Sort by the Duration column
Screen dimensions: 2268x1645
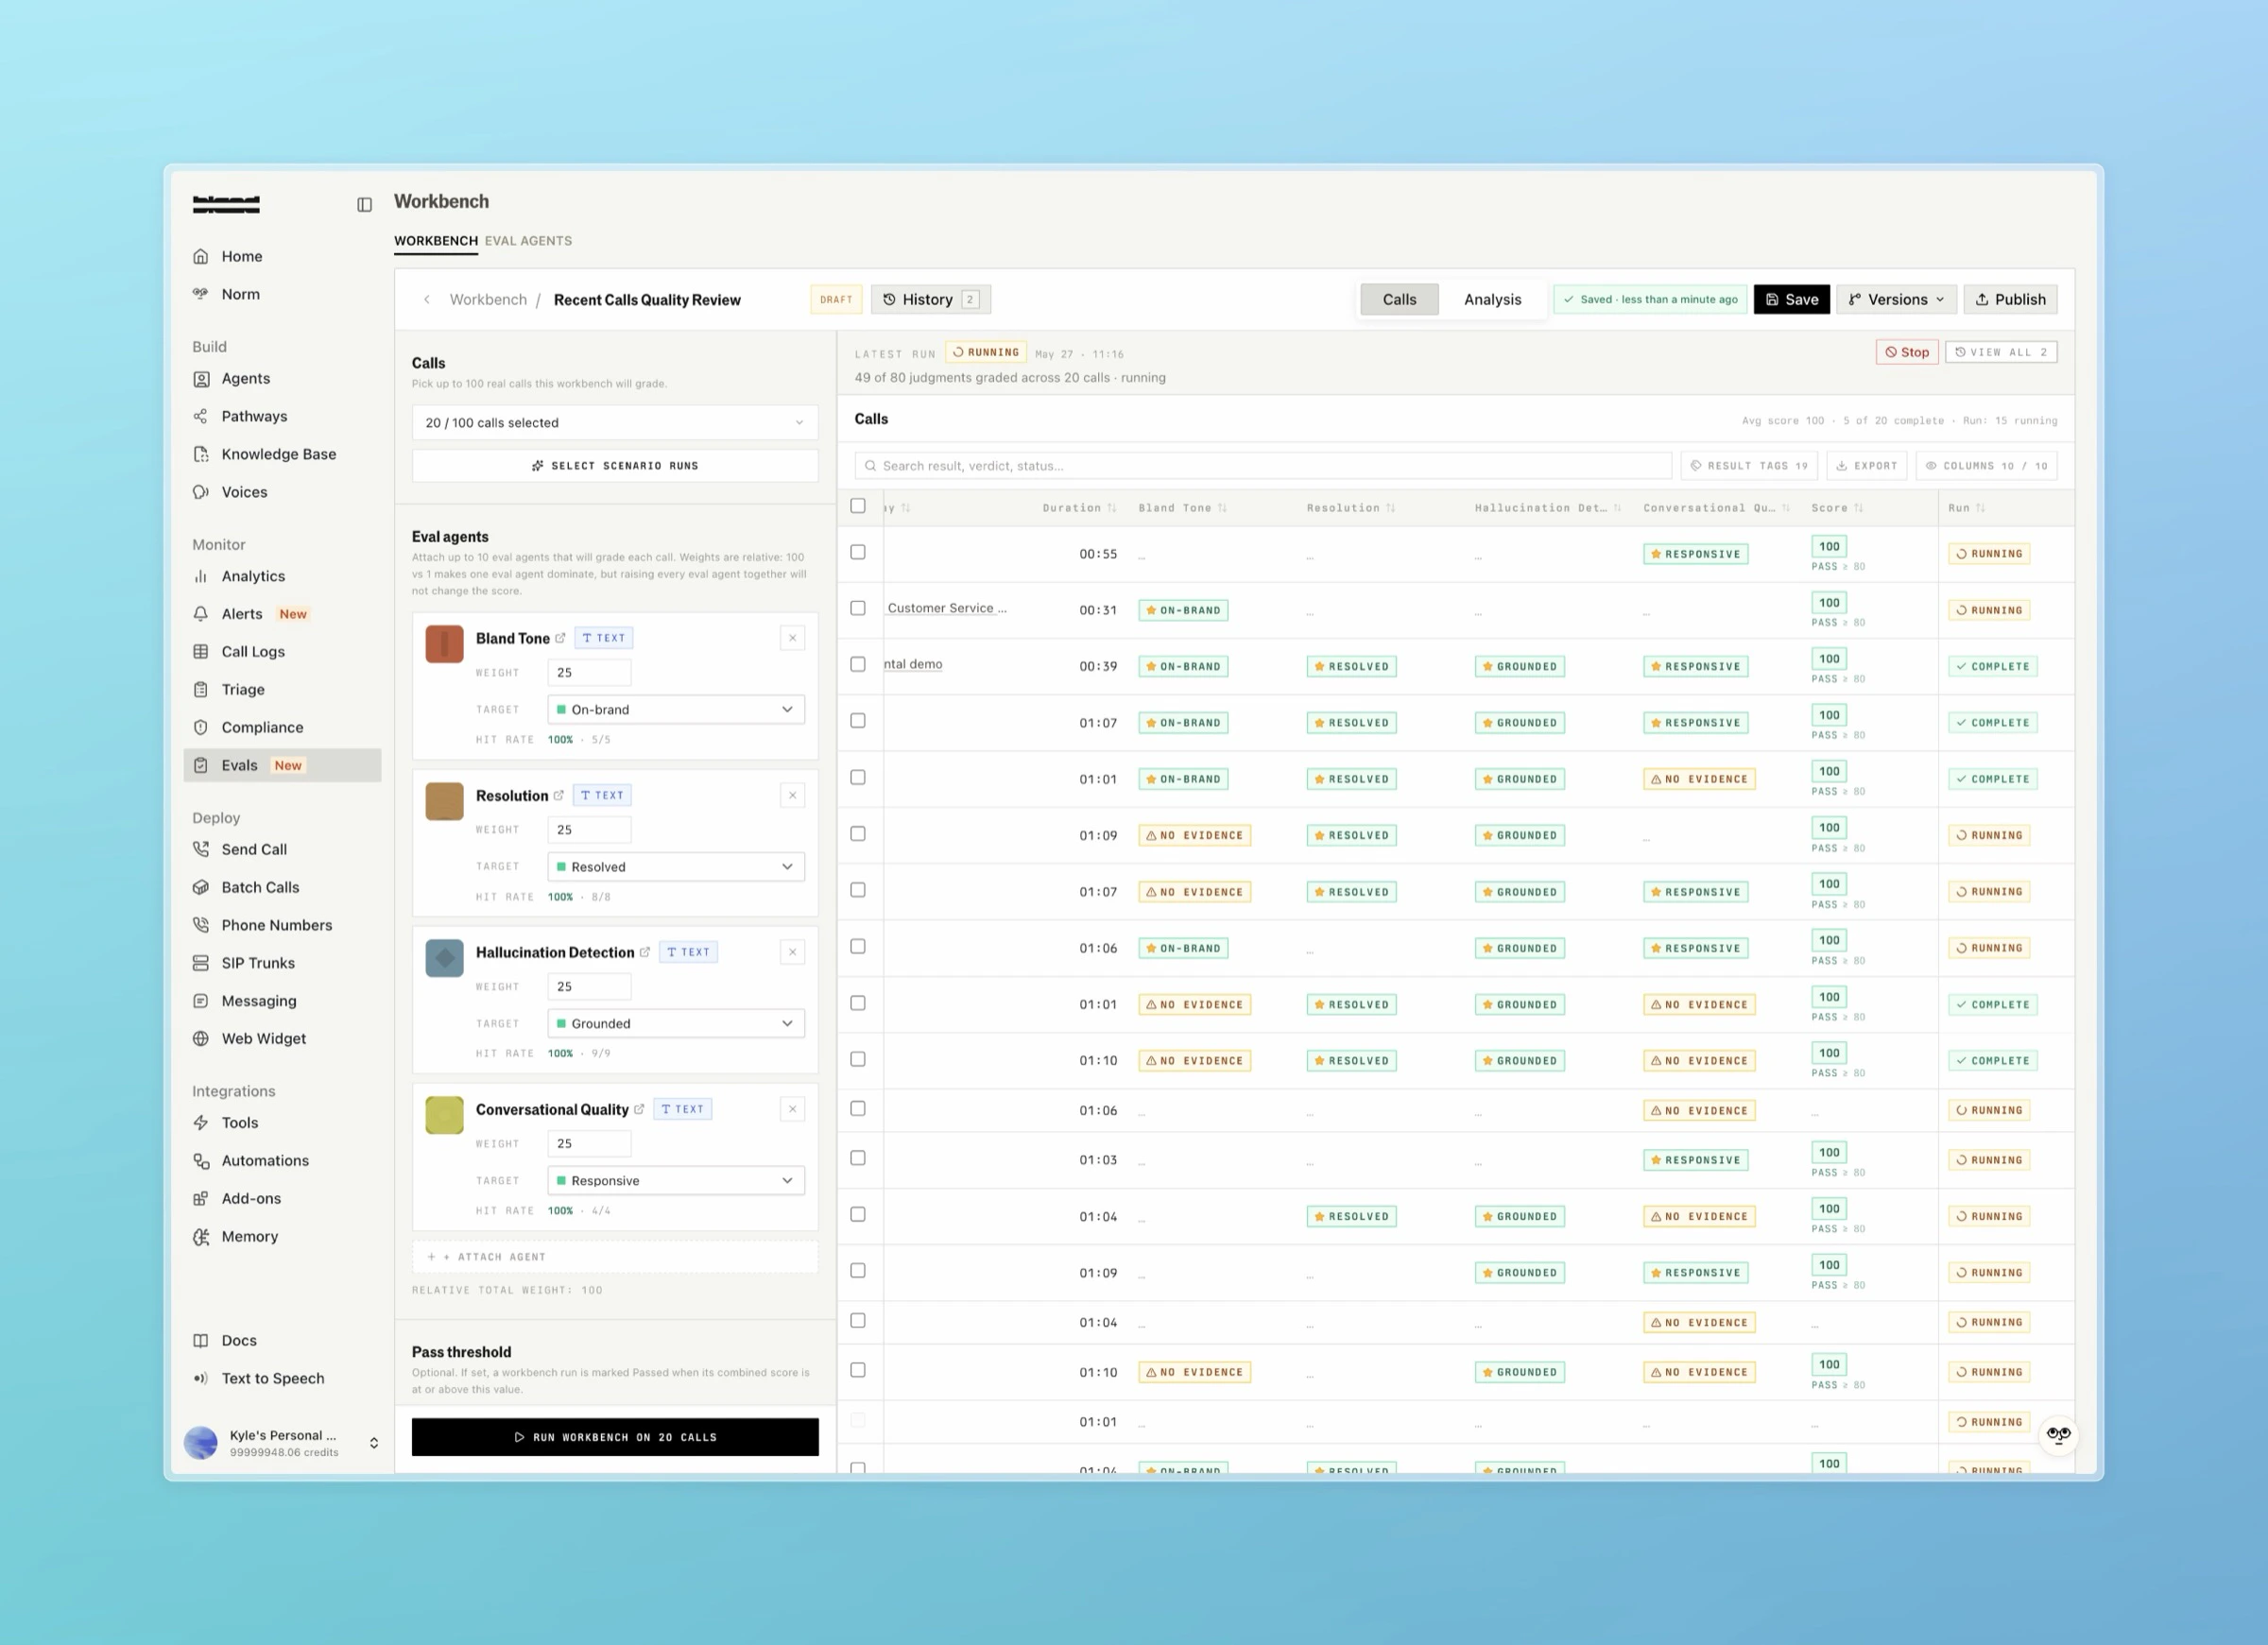pyautogui.click(x=1079, y=508)
